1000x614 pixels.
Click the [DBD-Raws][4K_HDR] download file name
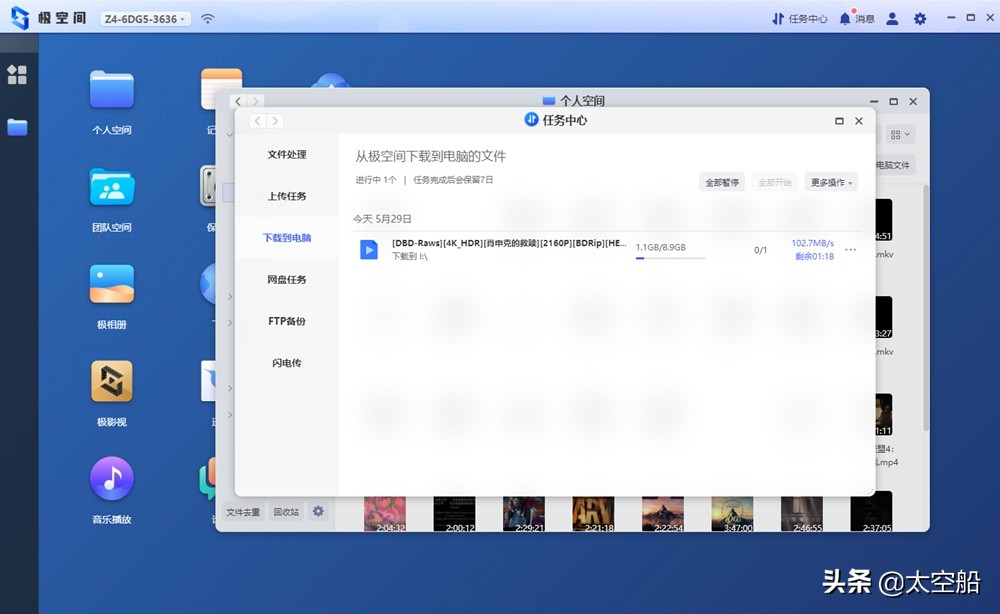click(x=509, y=243)
